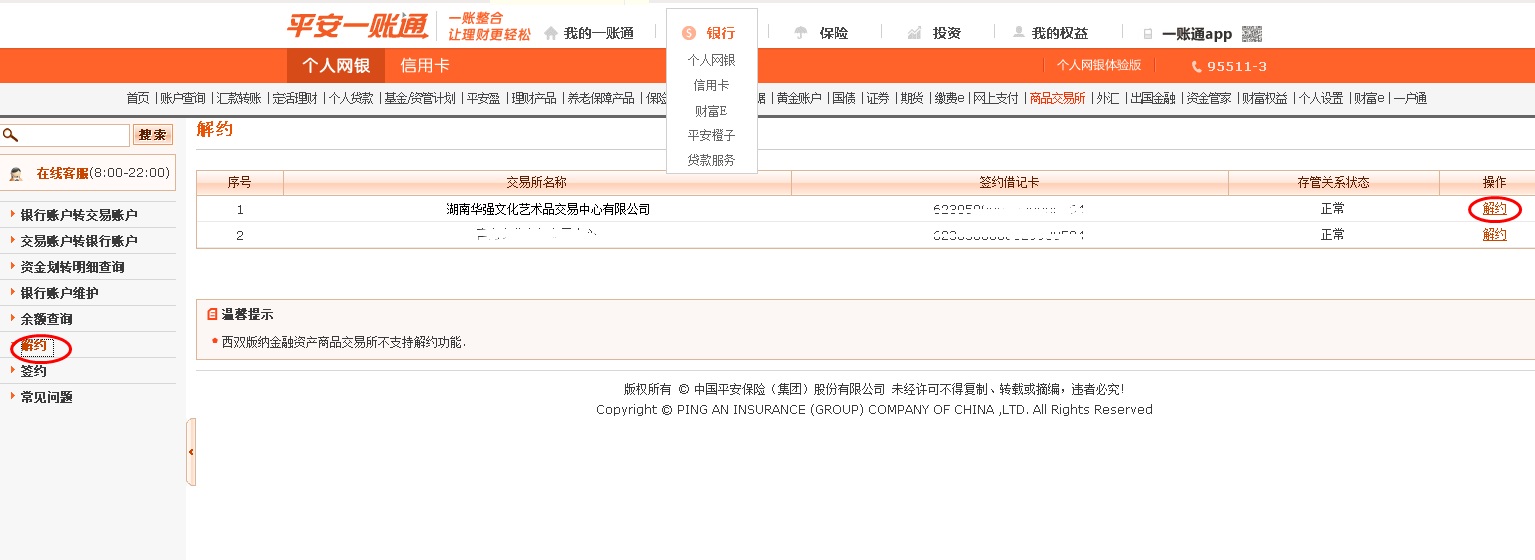Go to 首页 in navigation bar

(x=137, y=98)
